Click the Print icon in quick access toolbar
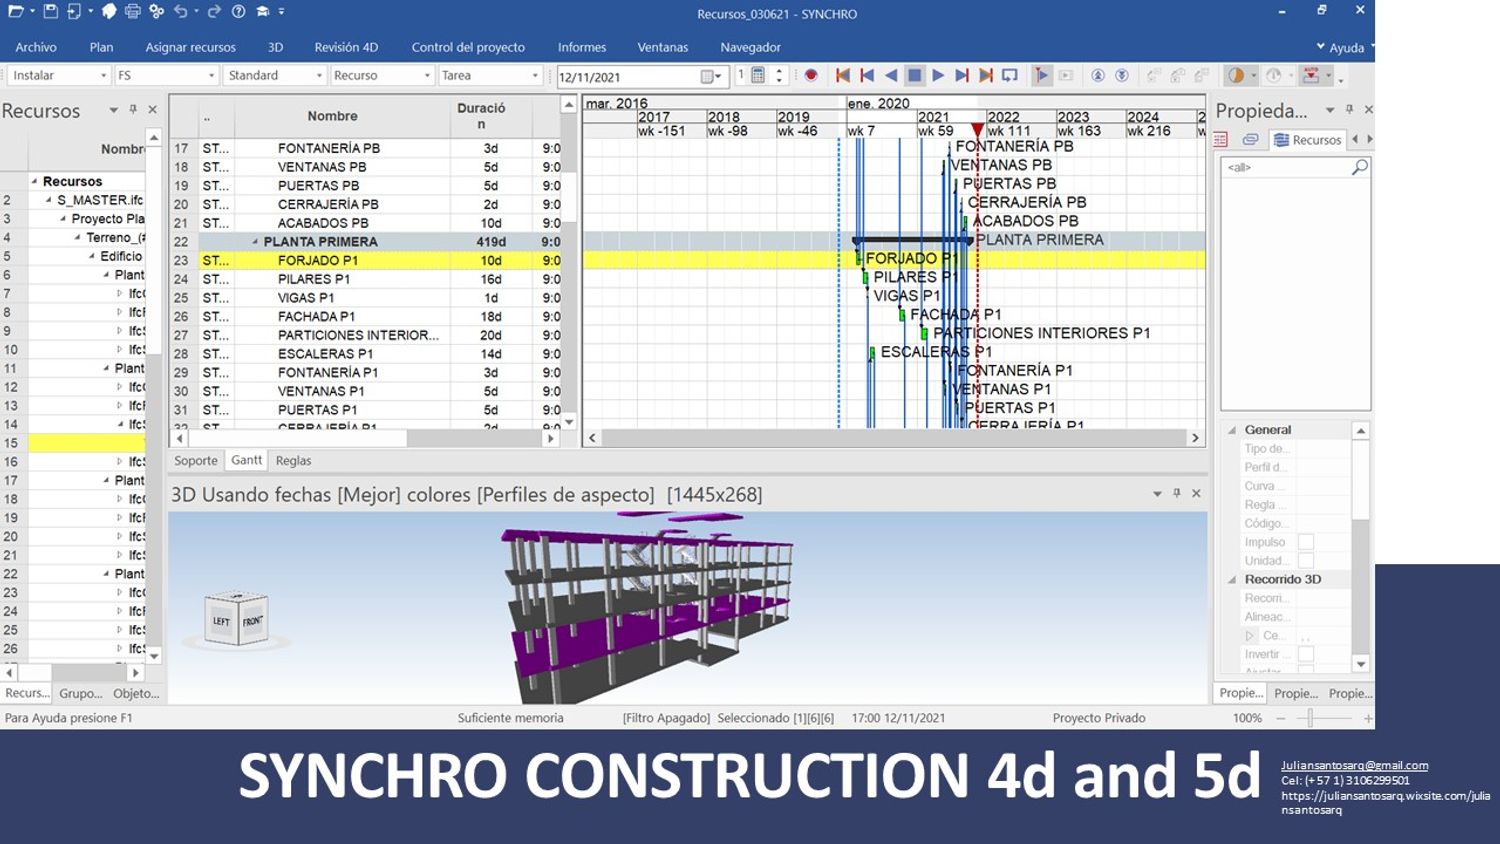The image size is (1500, 844). click(133, 12)
